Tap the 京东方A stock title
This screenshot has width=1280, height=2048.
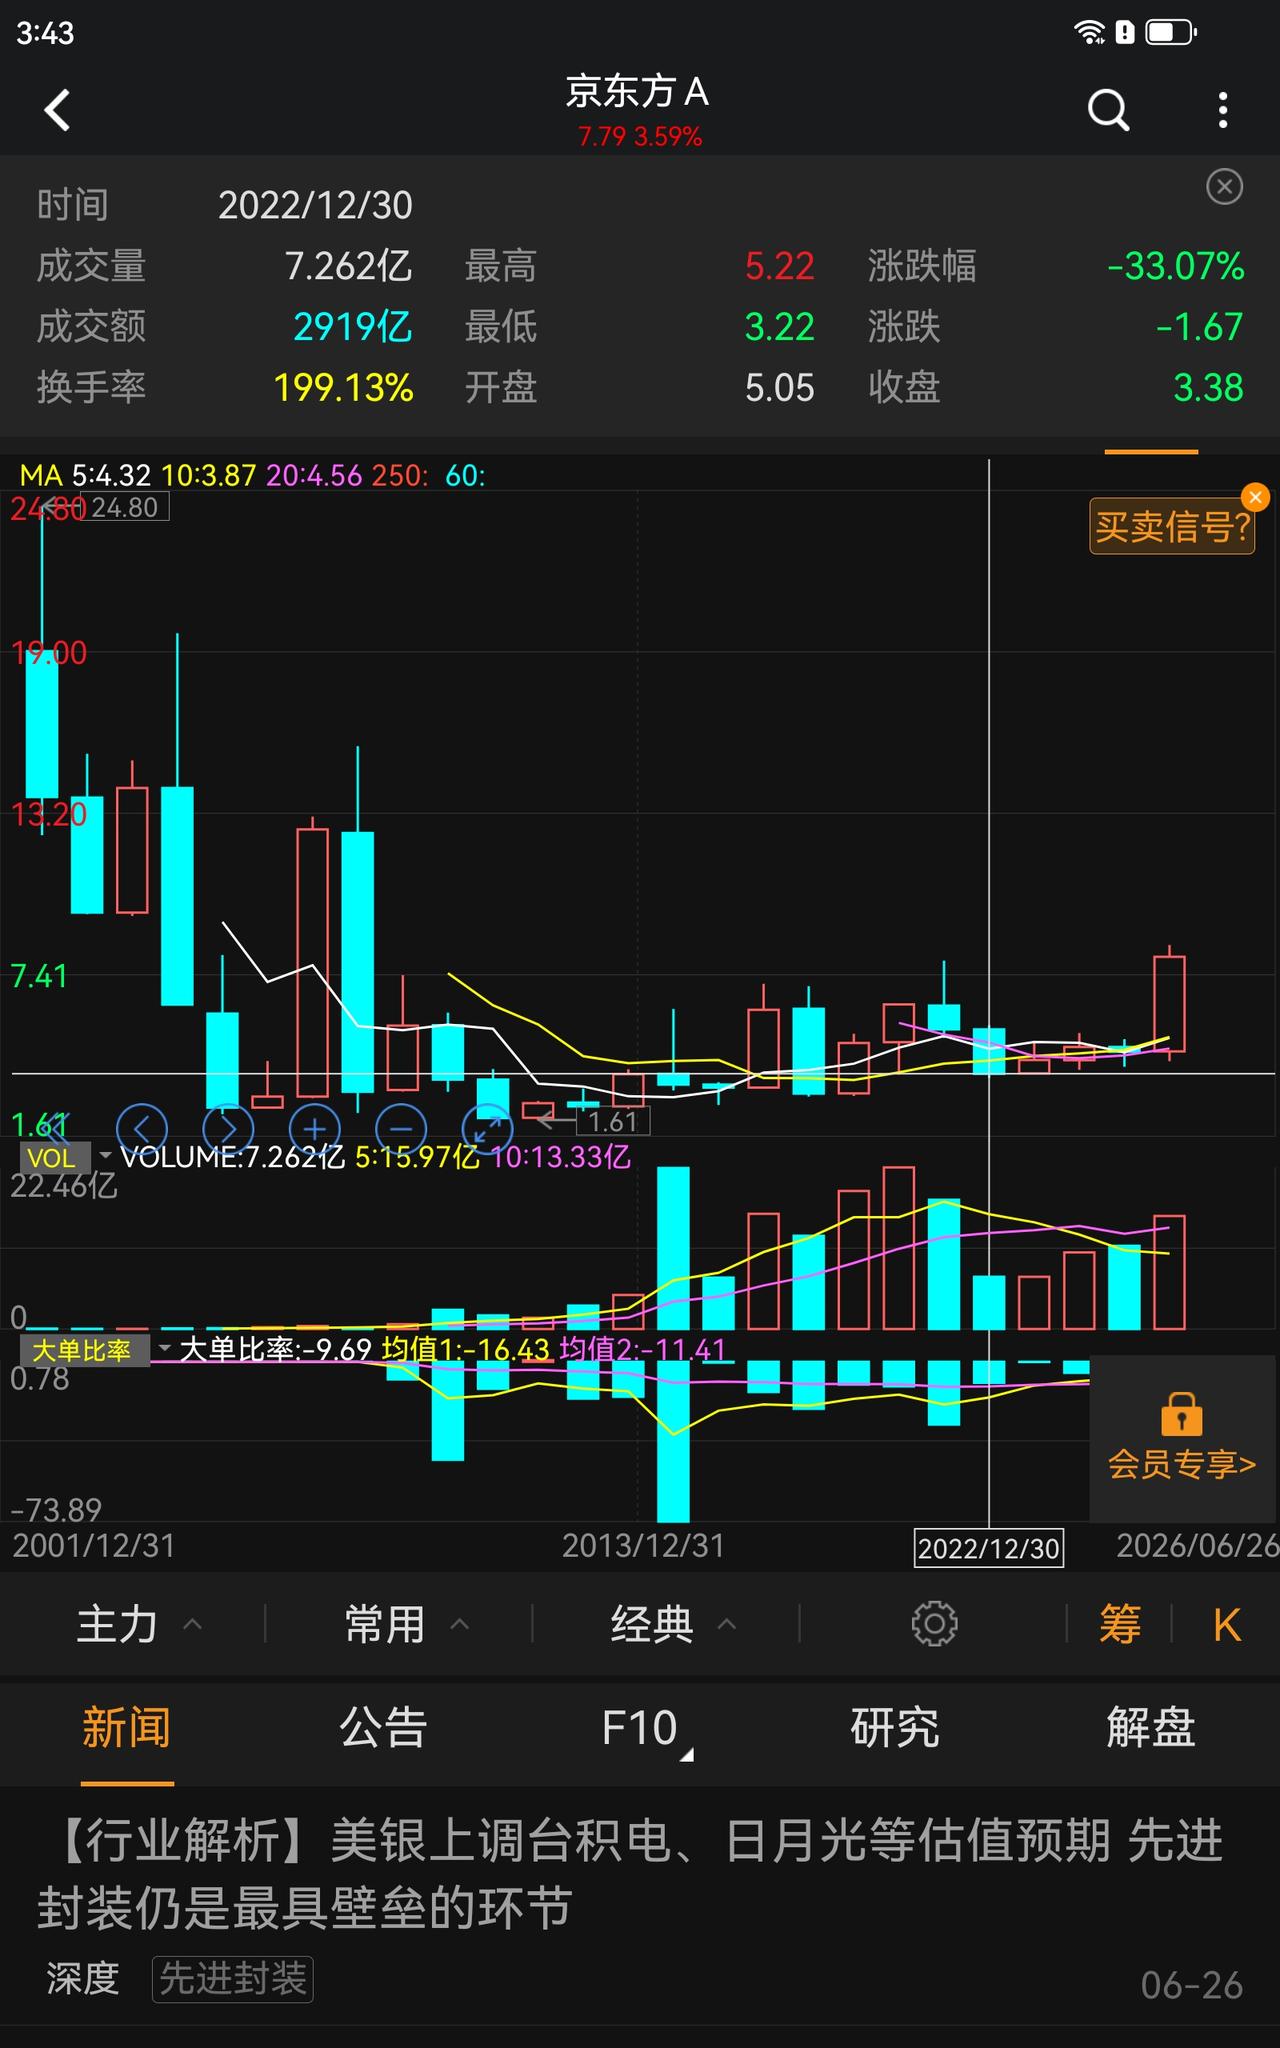click(x=638, y=91)
